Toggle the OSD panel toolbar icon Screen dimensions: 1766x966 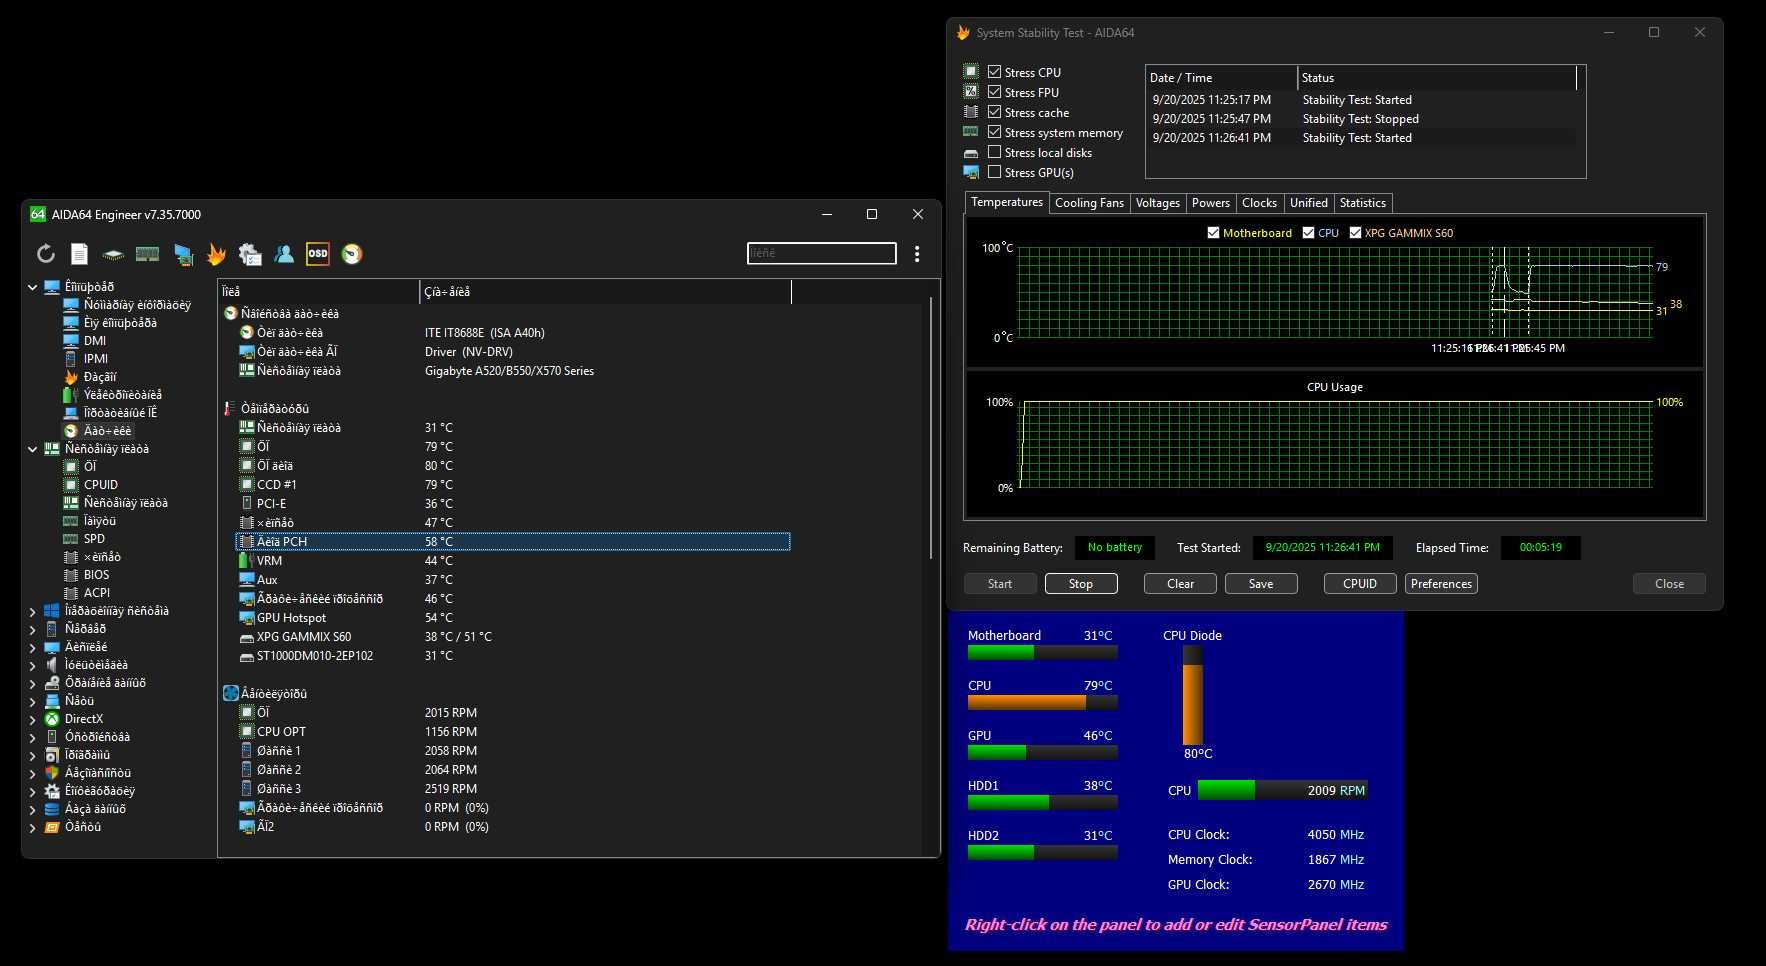pyautogui.click(x=318, y=254)
